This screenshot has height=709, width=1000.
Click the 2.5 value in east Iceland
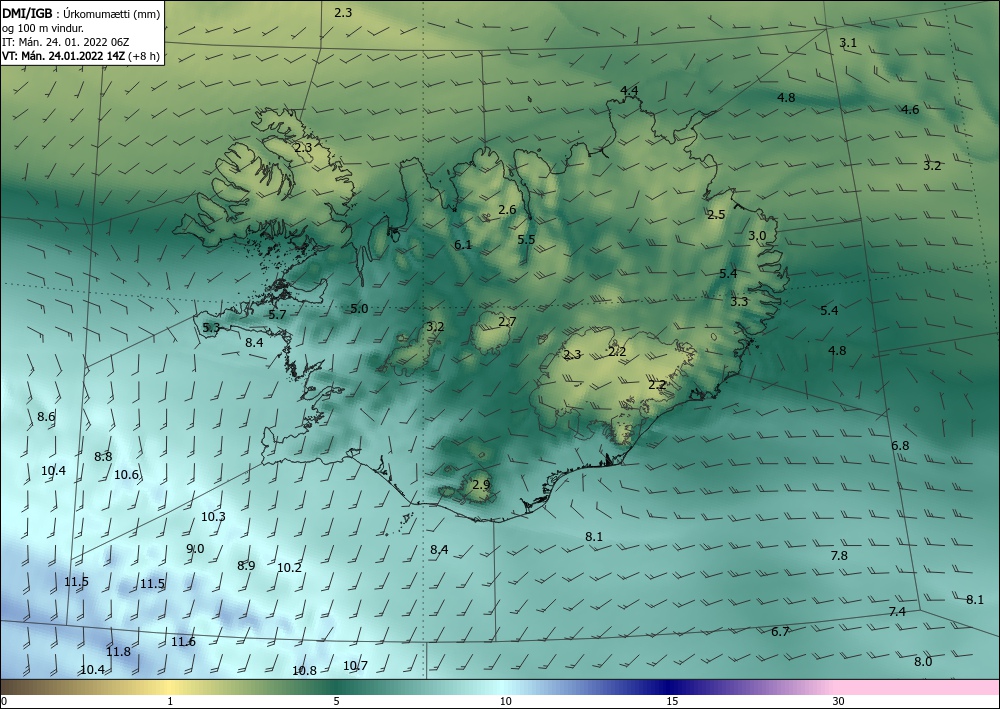(716, 215)
